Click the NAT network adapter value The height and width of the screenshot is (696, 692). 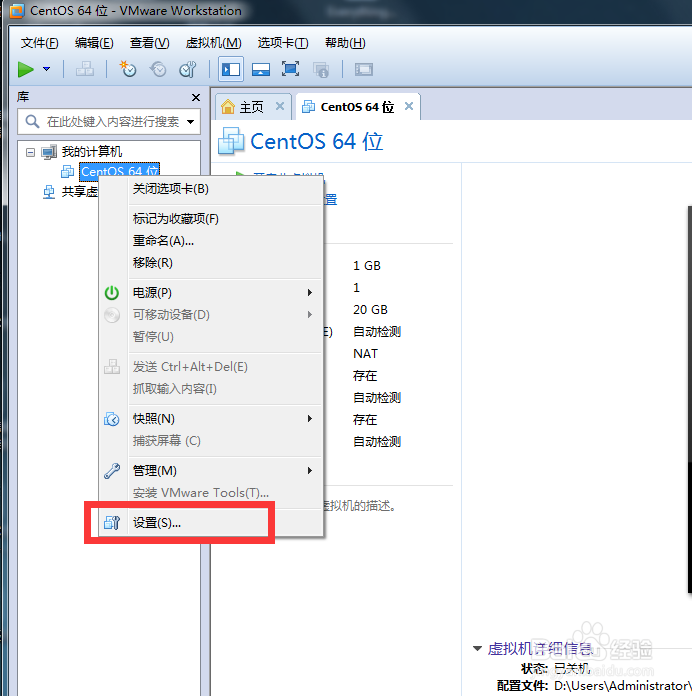[365, 354]
